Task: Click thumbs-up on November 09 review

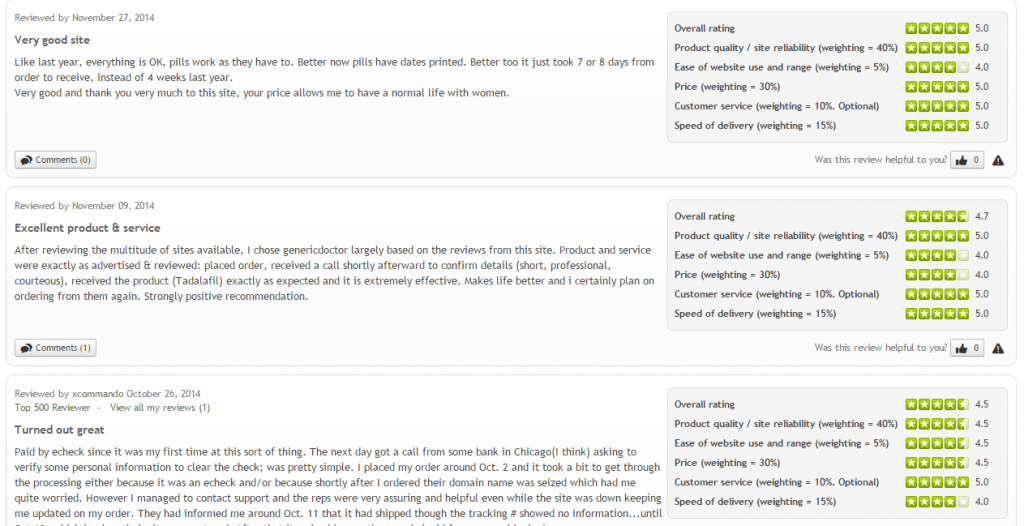Action: [x=967, y=348]
